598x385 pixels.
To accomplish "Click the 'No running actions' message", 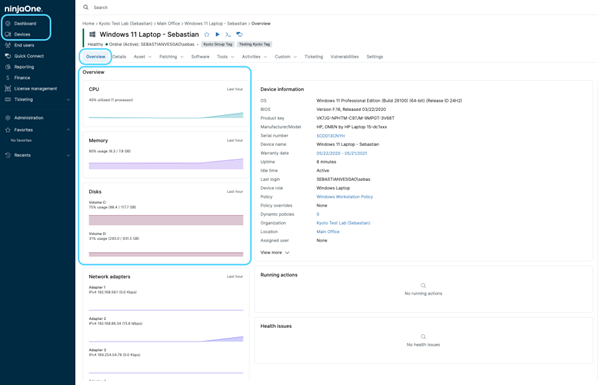I will pos(423,293).
